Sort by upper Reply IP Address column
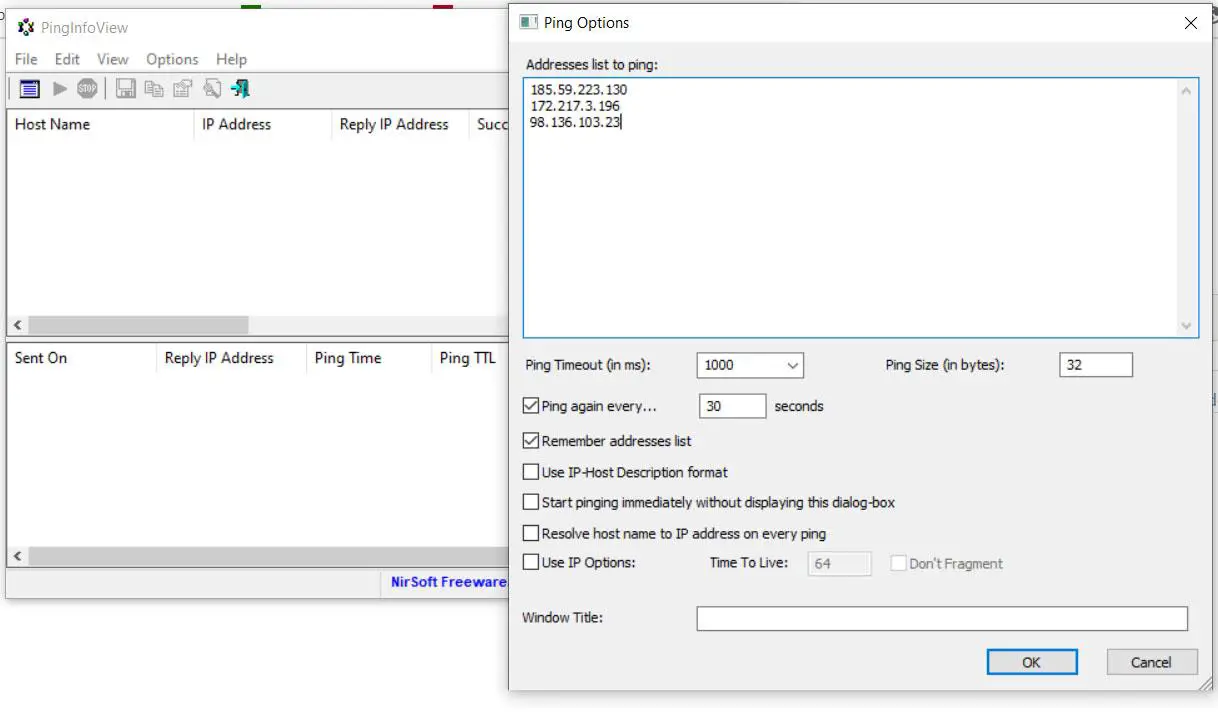The height and width of the screenshot is (714, 1218). (x=400, y=124)
